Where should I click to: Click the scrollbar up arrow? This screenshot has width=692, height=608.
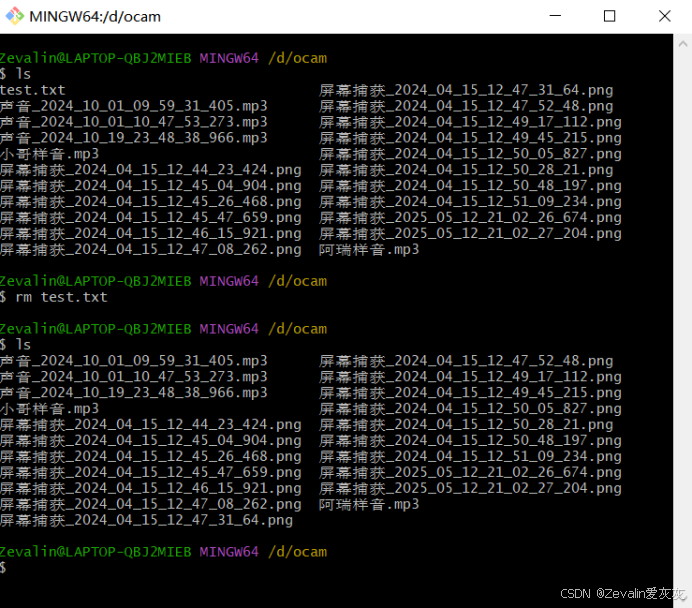click(x=683, y=44)
